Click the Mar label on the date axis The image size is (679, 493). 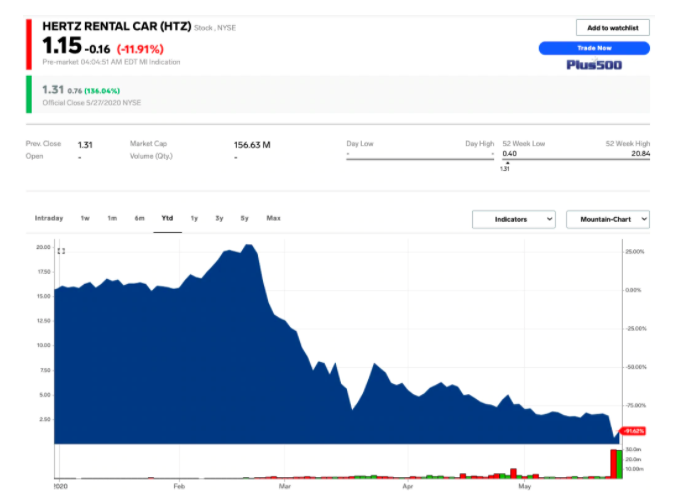(285, 487)
